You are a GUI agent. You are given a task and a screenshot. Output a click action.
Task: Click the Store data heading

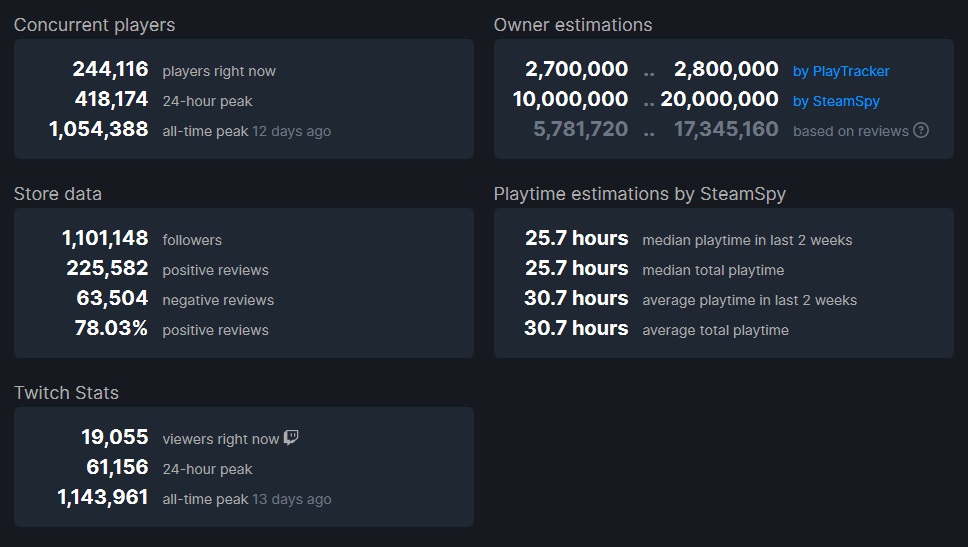tap(58, 194)
